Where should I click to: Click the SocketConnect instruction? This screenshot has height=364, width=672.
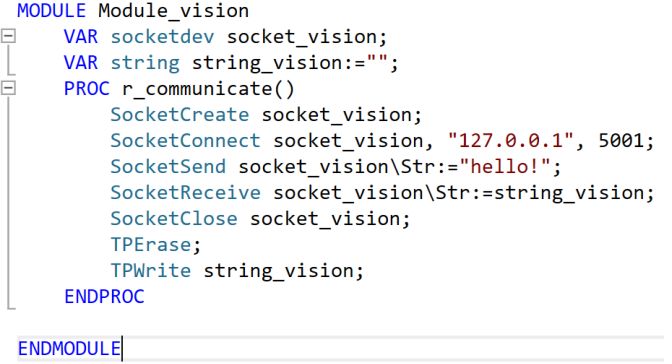click(185, 141)
